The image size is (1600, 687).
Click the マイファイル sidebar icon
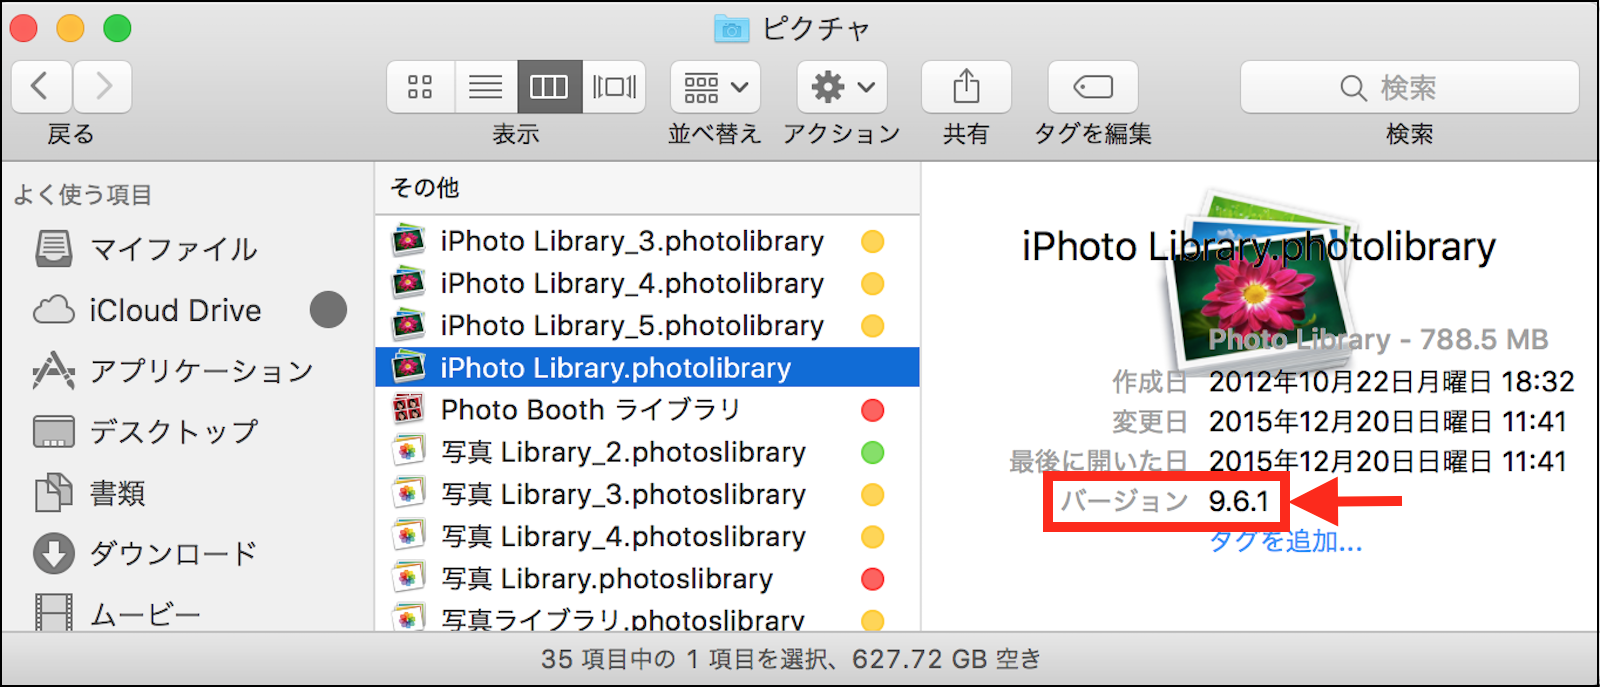click(54, 248)
